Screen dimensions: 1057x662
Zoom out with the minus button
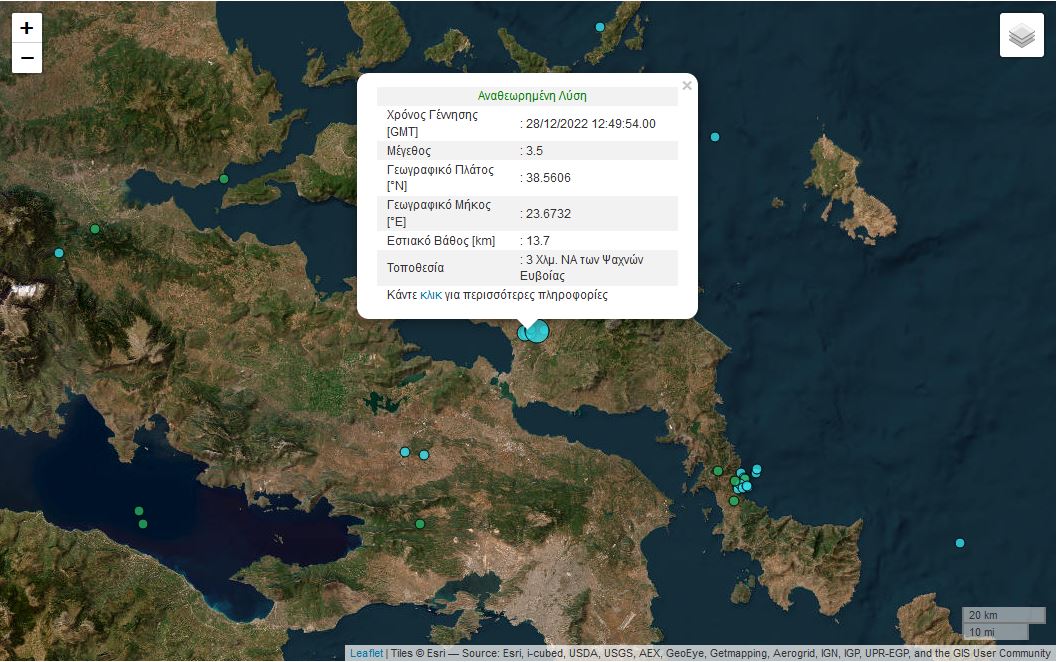[27, 58]
